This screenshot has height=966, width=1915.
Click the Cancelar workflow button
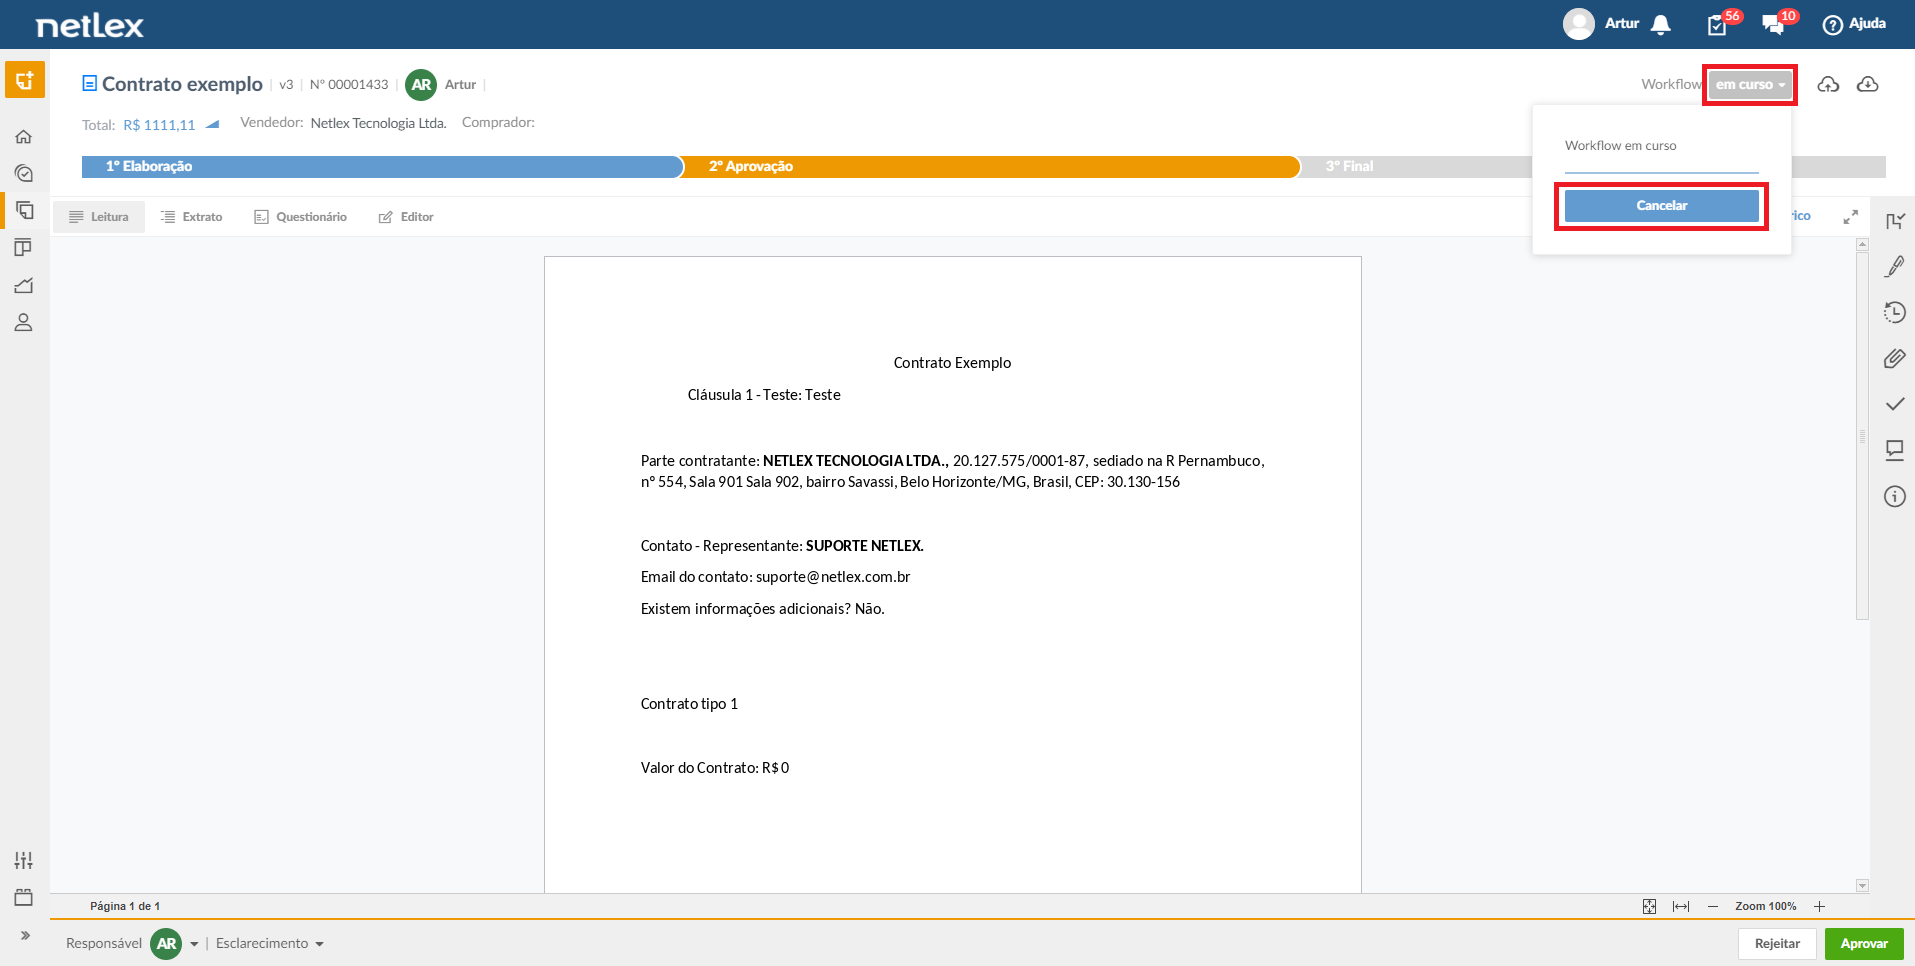tap(1661, 206)
